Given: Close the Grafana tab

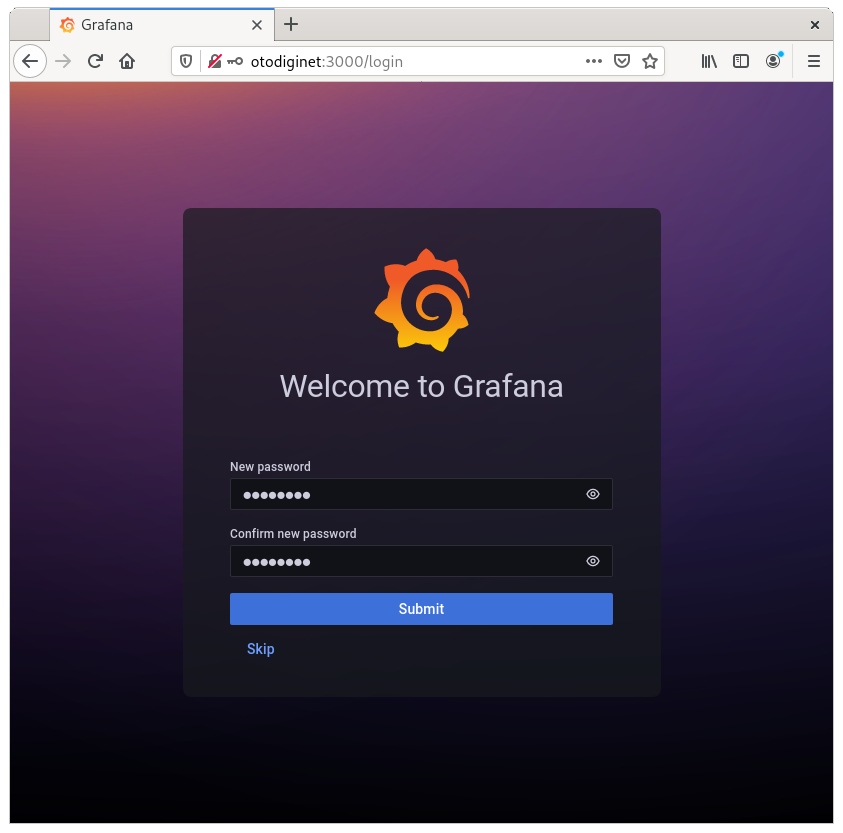Looking at the screenshot, I should 257,25.
